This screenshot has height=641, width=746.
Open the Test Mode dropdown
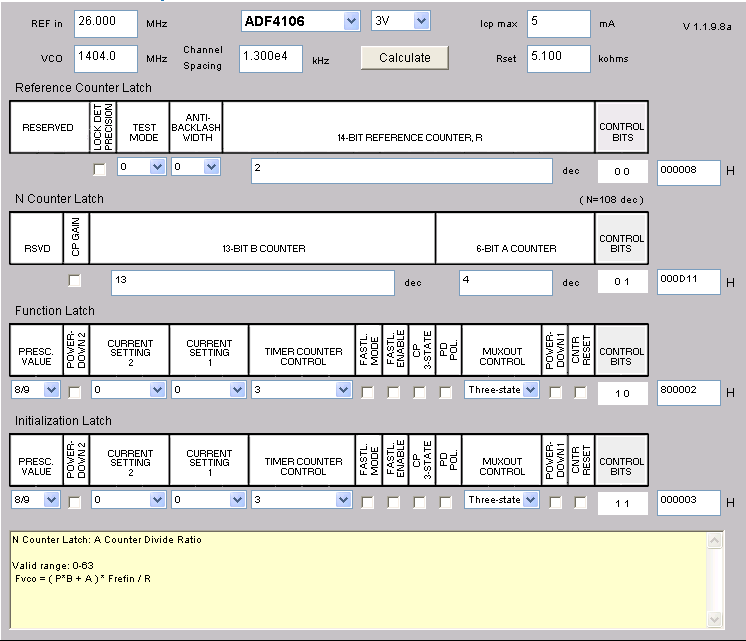coord(142,167)
